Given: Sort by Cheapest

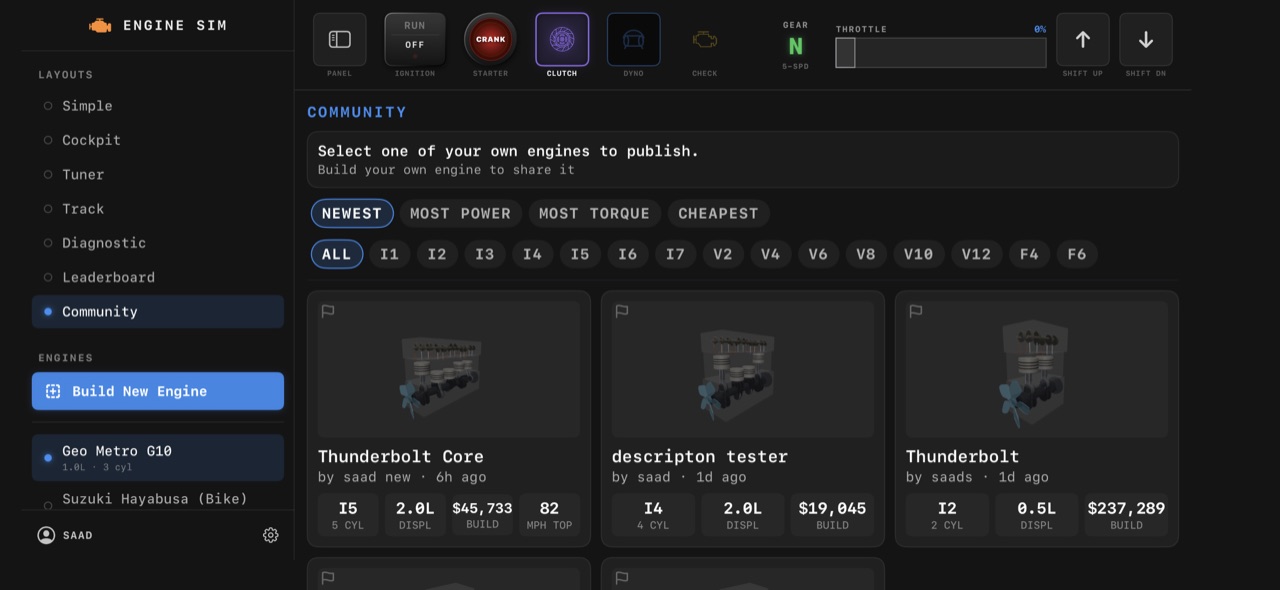Looking at the screenshot, I should point(718,213).
